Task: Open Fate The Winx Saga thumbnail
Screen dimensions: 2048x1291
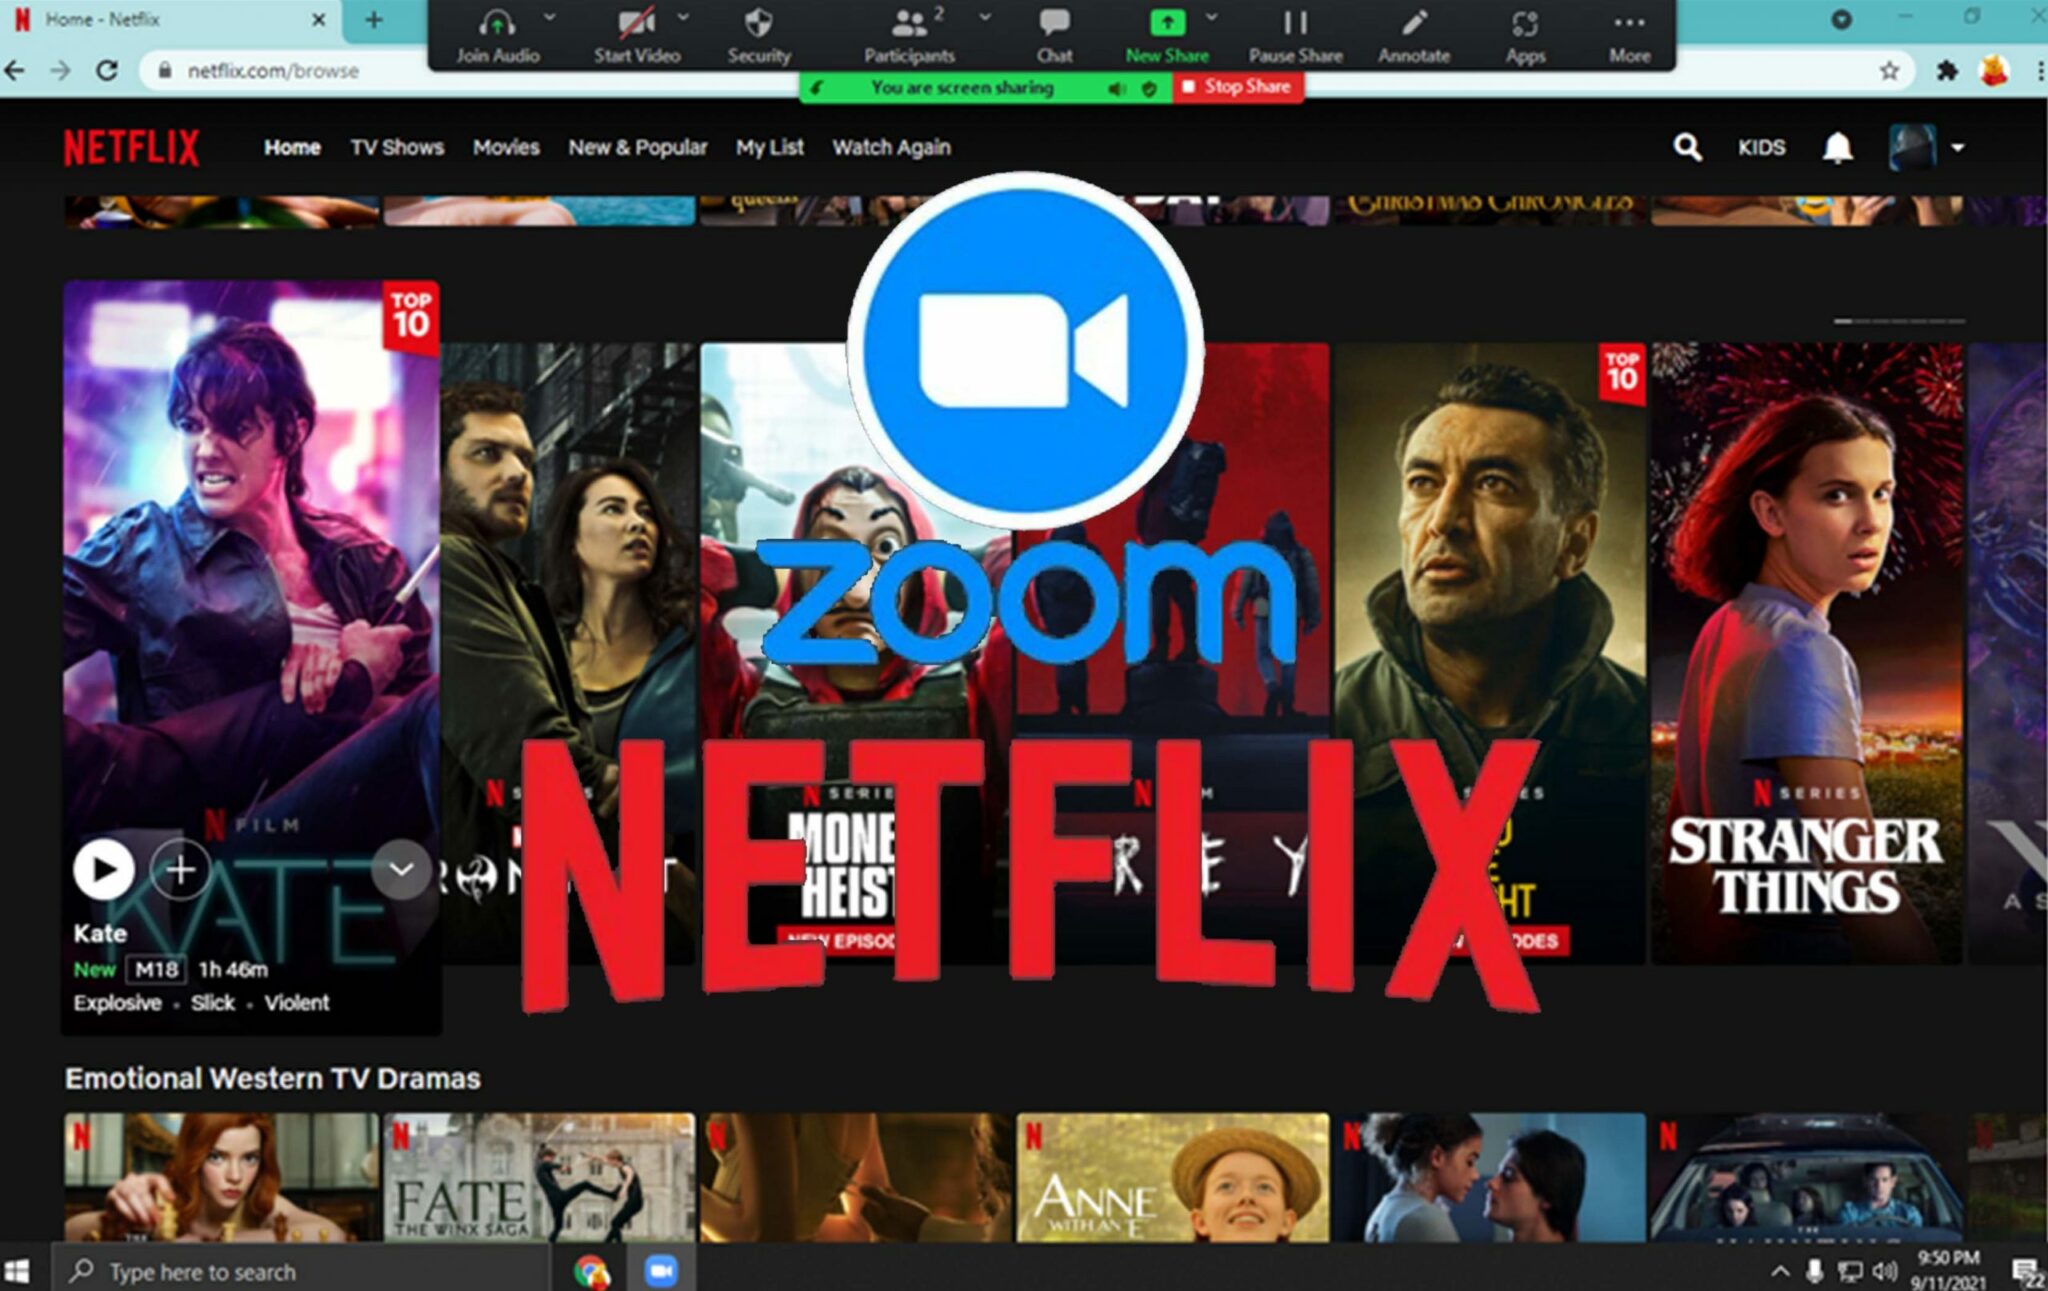Action: pyautogui.click(x=539, y=1177)
